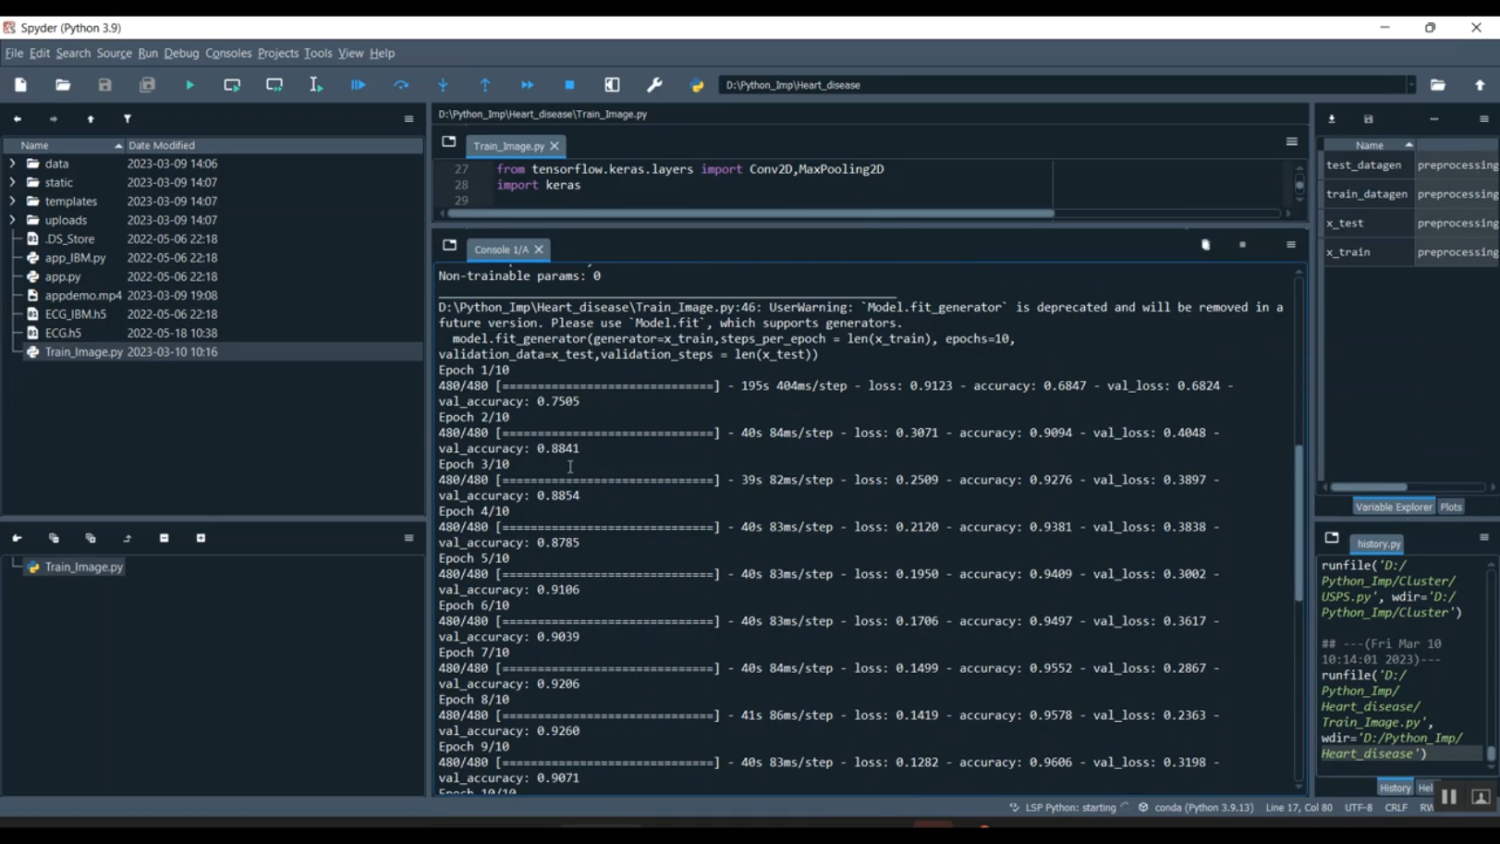Click the Maximize current pane icon

point(612,85)
